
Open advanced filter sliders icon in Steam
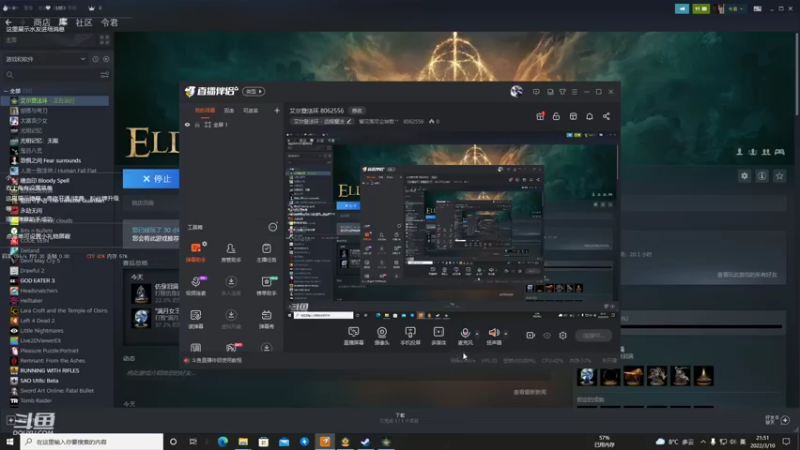click(105, 75)
